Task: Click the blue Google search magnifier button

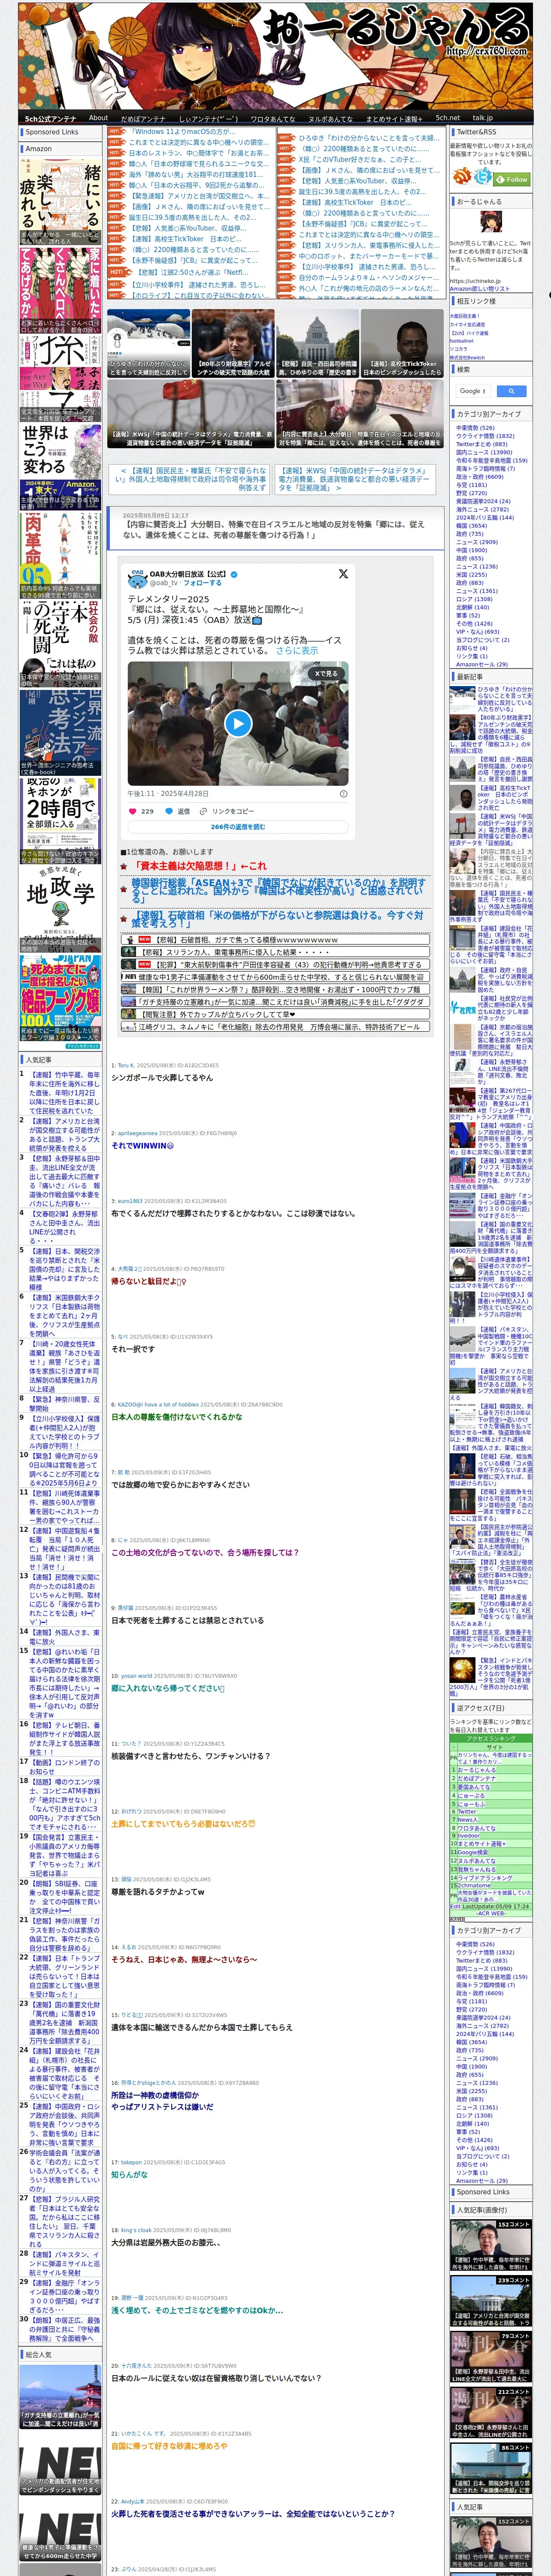Action: [x=511, y=391]
